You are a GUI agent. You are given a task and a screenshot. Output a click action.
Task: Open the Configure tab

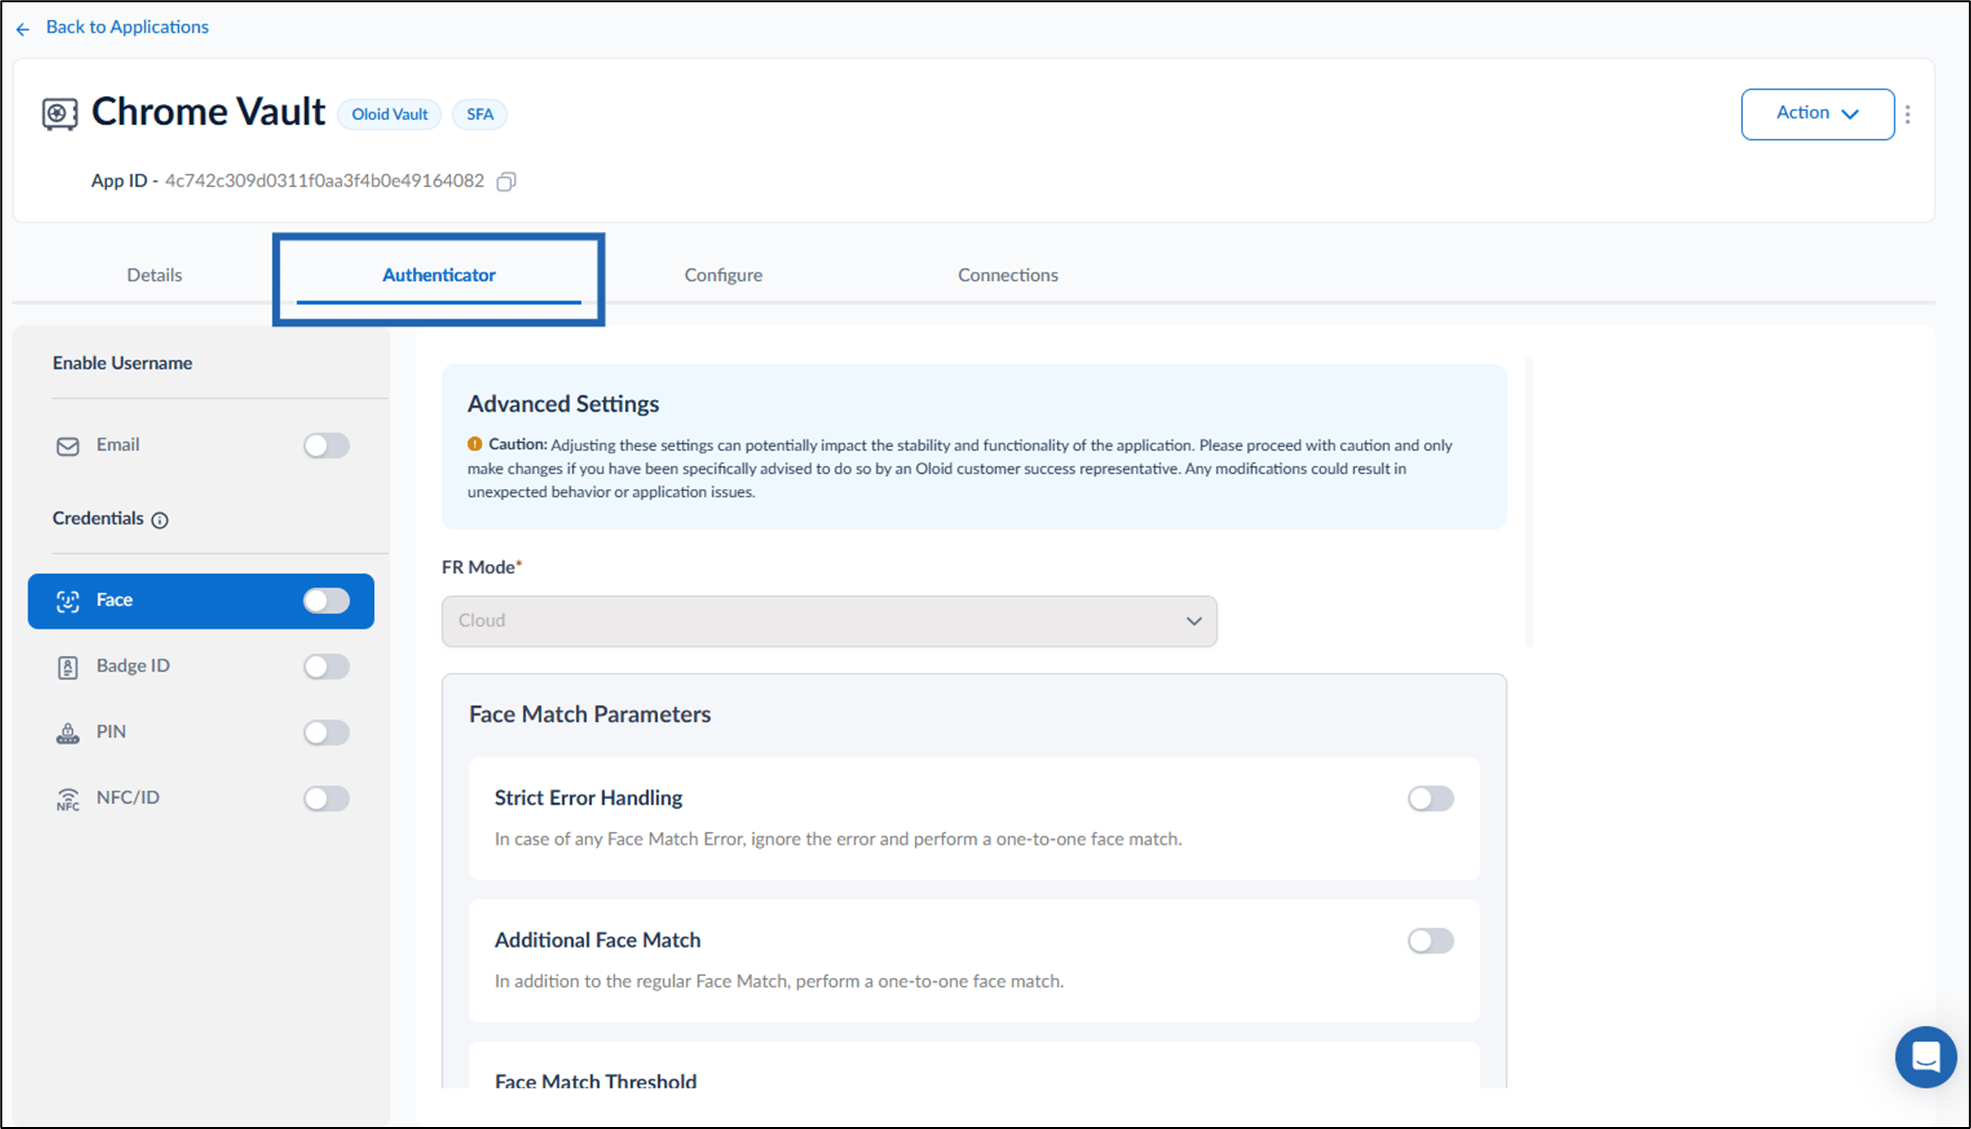pyautogui.click(x=723, y=275)
